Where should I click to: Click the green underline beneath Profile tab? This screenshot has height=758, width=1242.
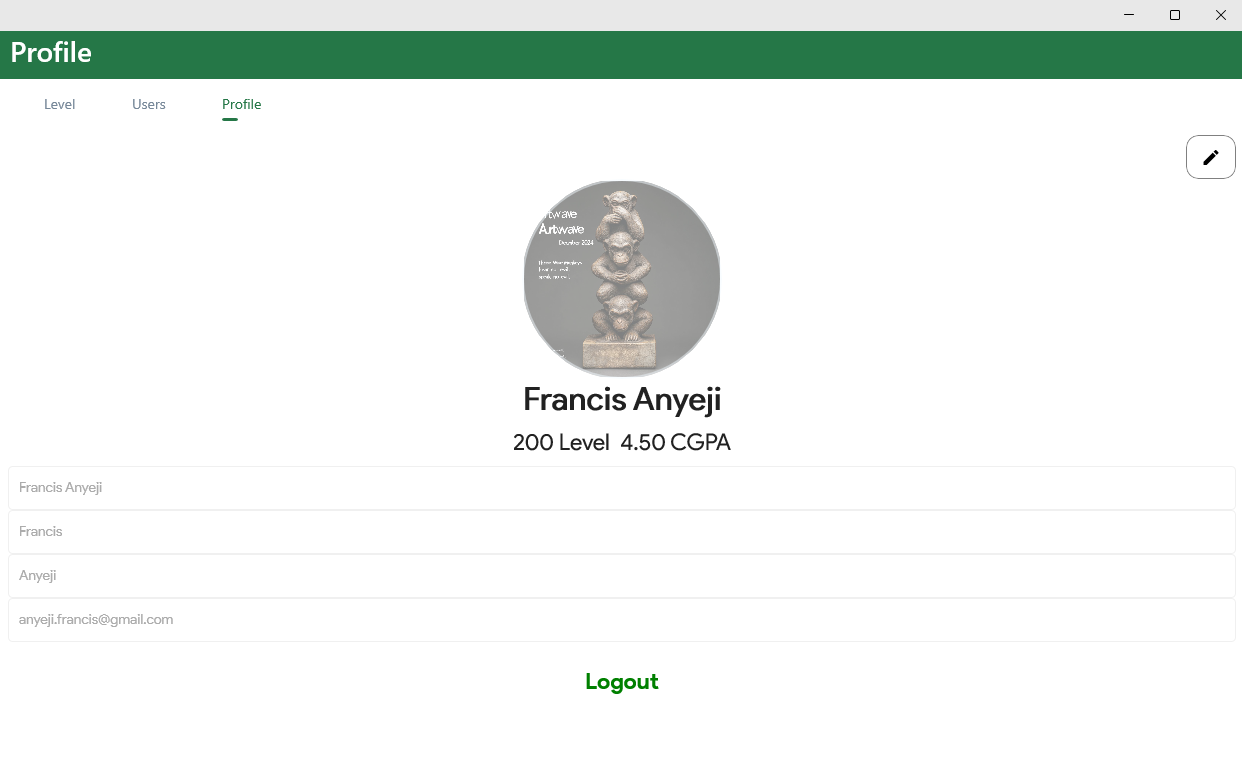pos(230,119)
